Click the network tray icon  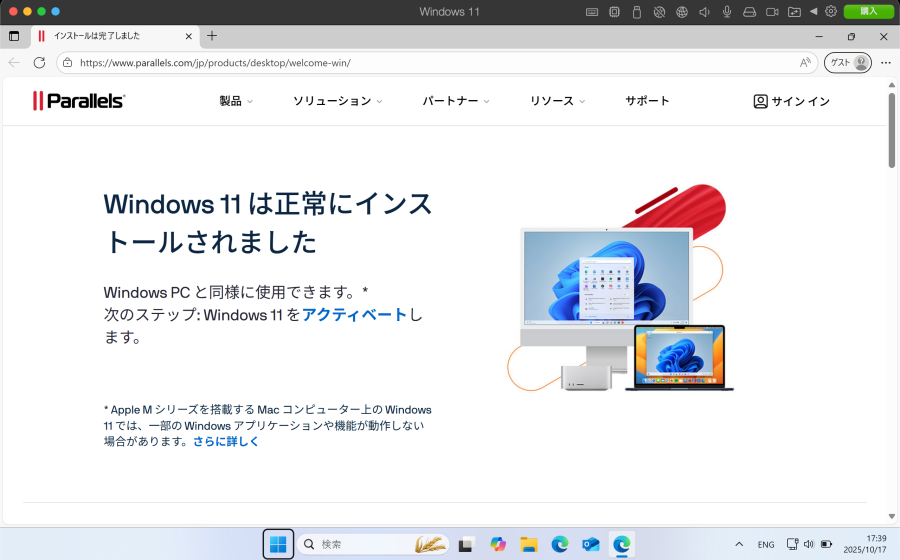(x=793, y=544)
